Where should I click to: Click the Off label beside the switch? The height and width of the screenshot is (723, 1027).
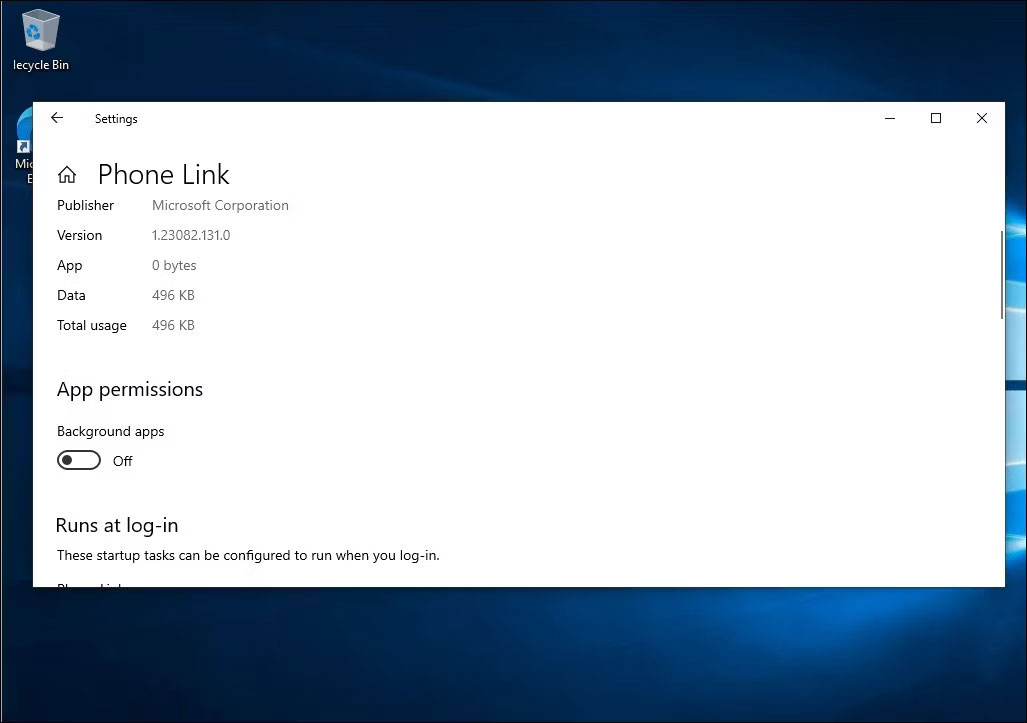point(122,461)
